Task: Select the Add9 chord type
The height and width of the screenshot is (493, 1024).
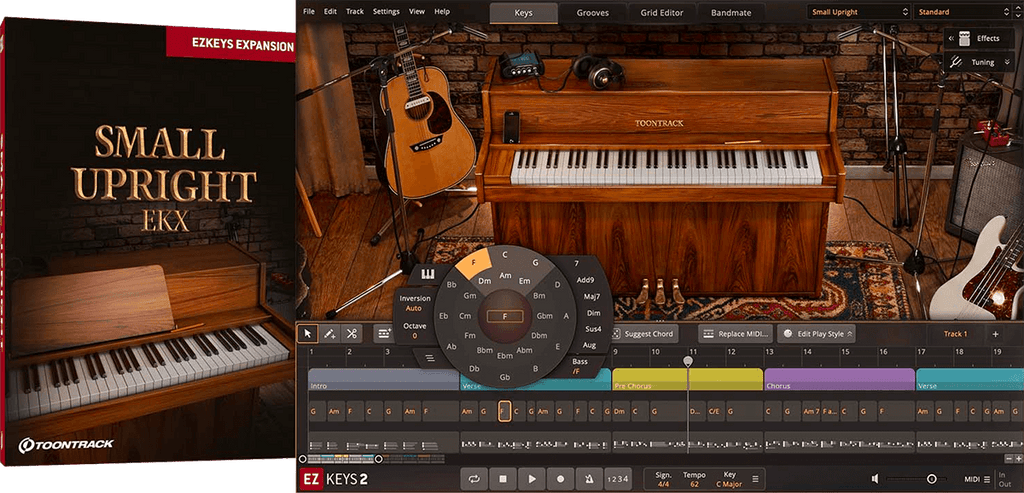Action: coord(586,280)
